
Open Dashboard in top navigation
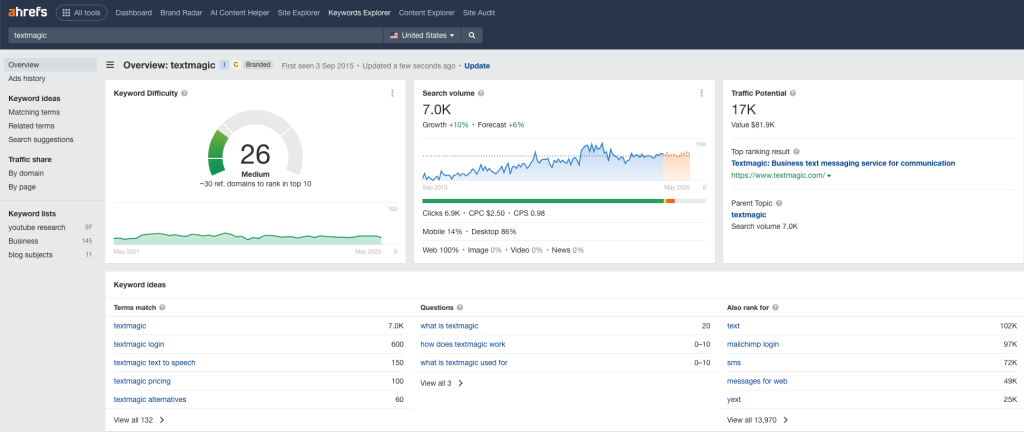click(134, 12)
